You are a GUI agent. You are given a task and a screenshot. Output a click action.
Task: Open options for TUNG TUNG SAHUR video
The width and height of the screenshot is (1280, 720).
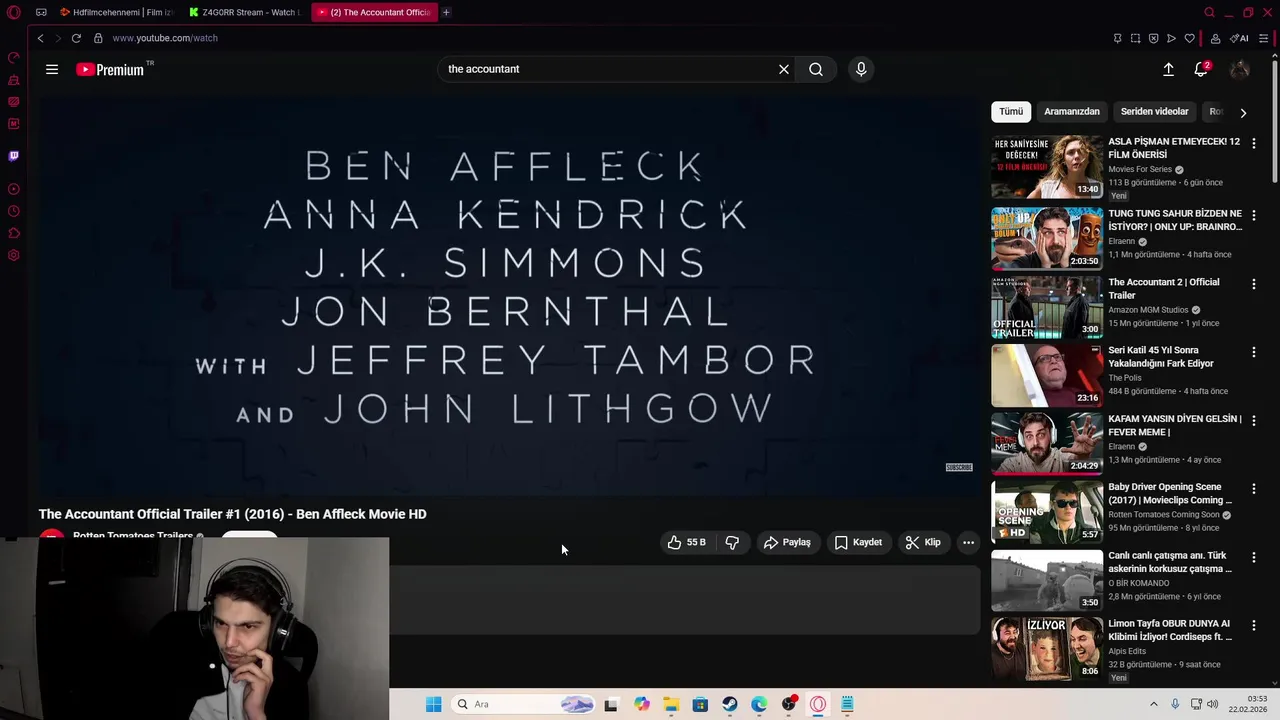tap(1253, 215)
